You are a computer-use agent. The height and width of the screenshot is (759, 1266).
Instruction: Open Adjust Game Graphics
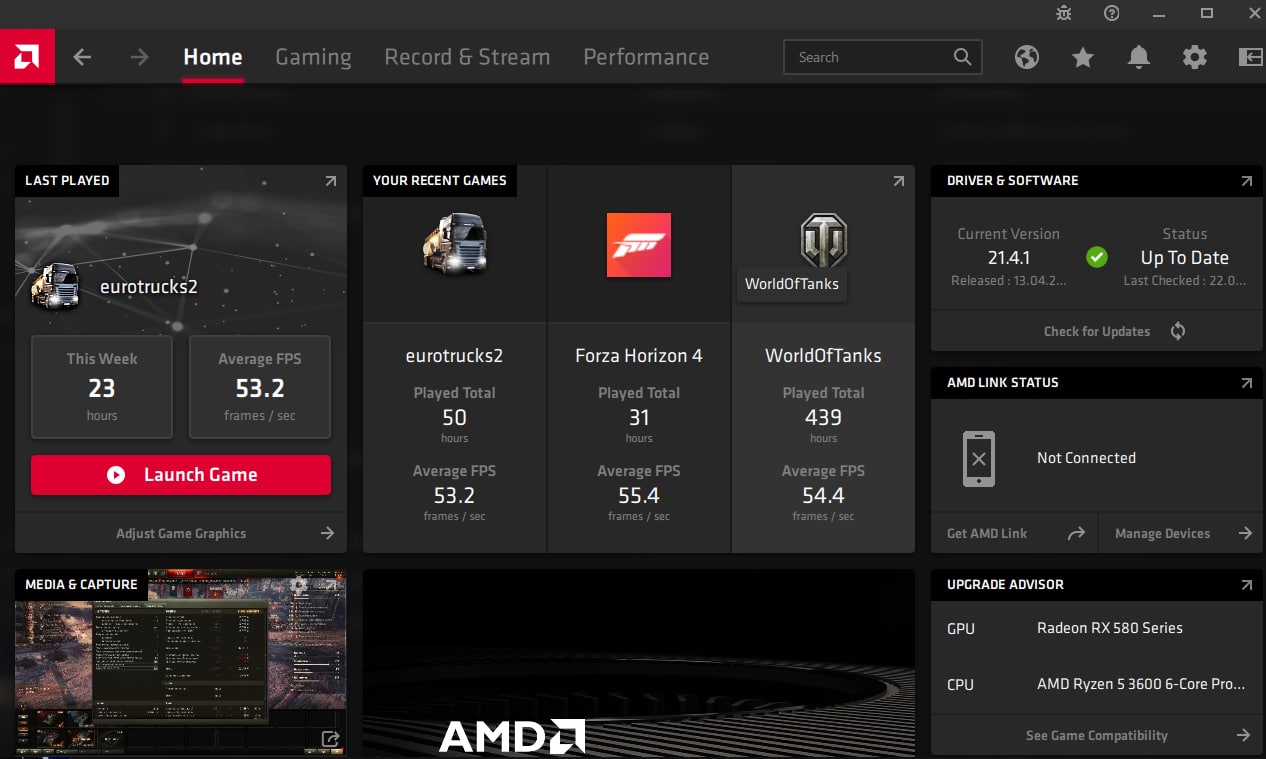coord(181,533)
